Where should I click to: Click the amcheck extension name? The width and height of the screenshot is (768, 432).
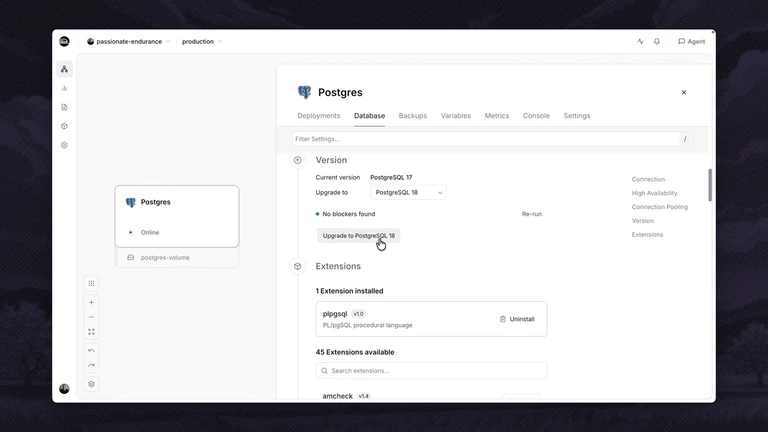click(x=337, y=396)
